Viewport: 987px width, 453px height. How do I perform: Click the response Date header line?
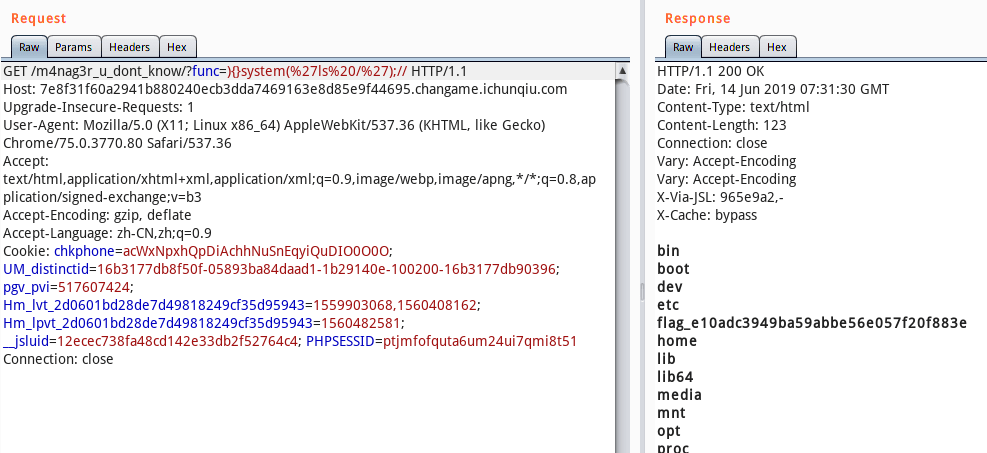[773, 89]
